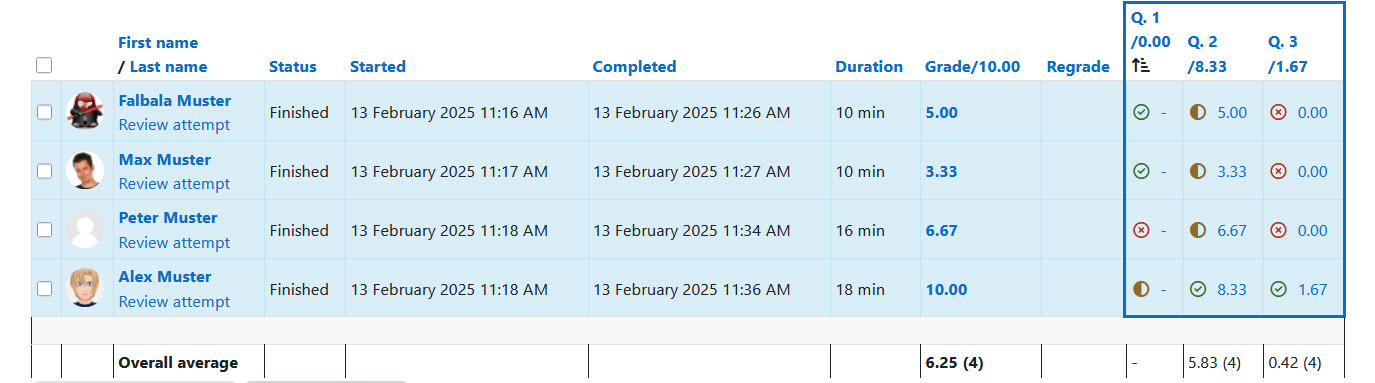Open Review attempt for Max Muster
1375x383 pixels.
(174, 184)
